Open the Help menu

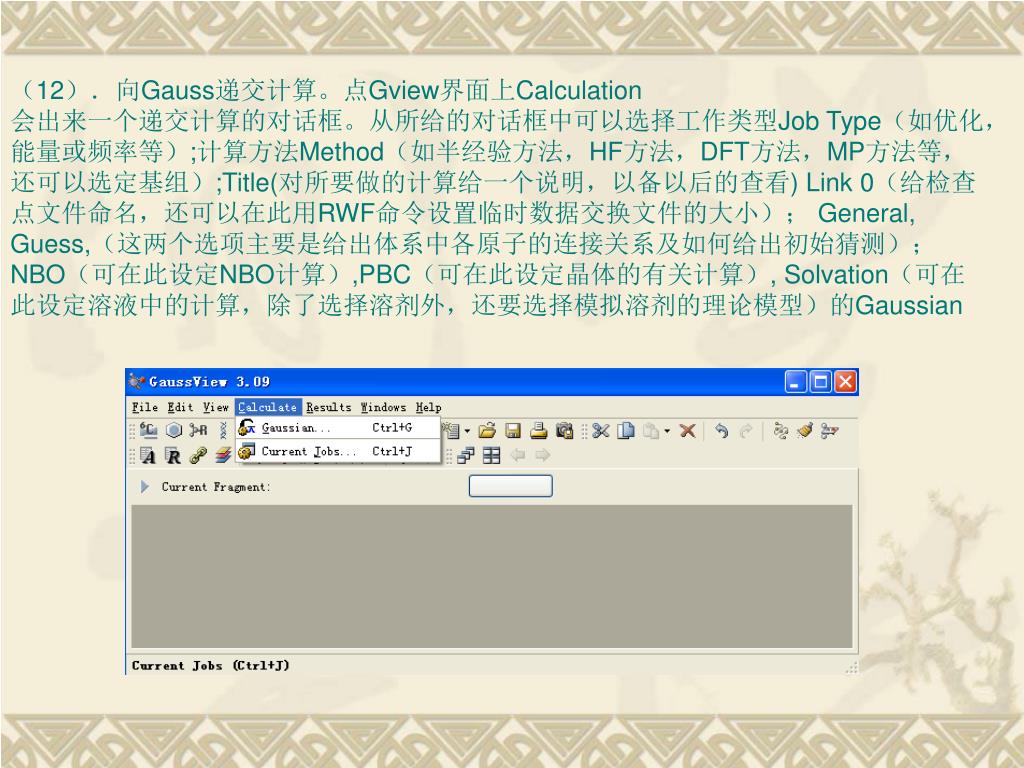coord(428,407)
